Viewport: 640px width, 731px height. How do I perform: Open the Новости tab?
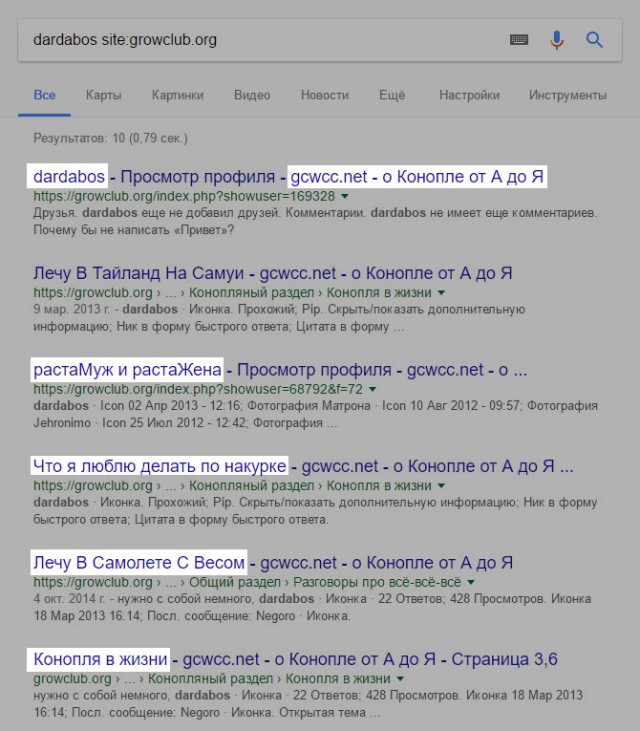(x=324, y=95)
